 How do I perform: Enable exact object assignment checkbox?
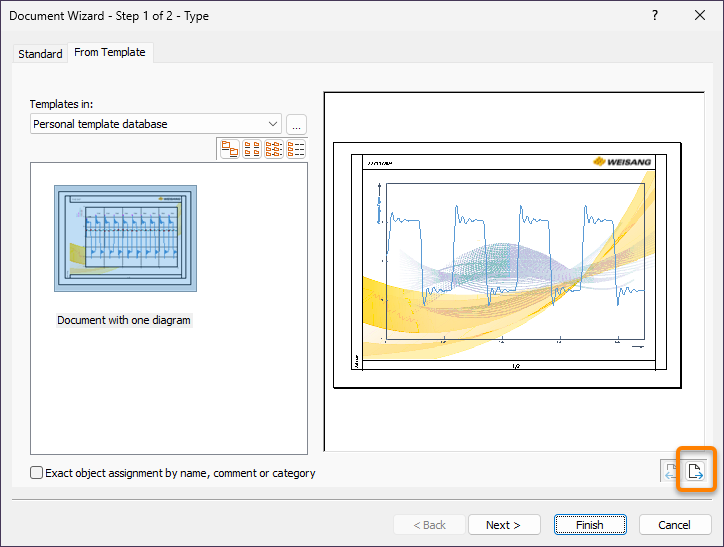point(37,473)
